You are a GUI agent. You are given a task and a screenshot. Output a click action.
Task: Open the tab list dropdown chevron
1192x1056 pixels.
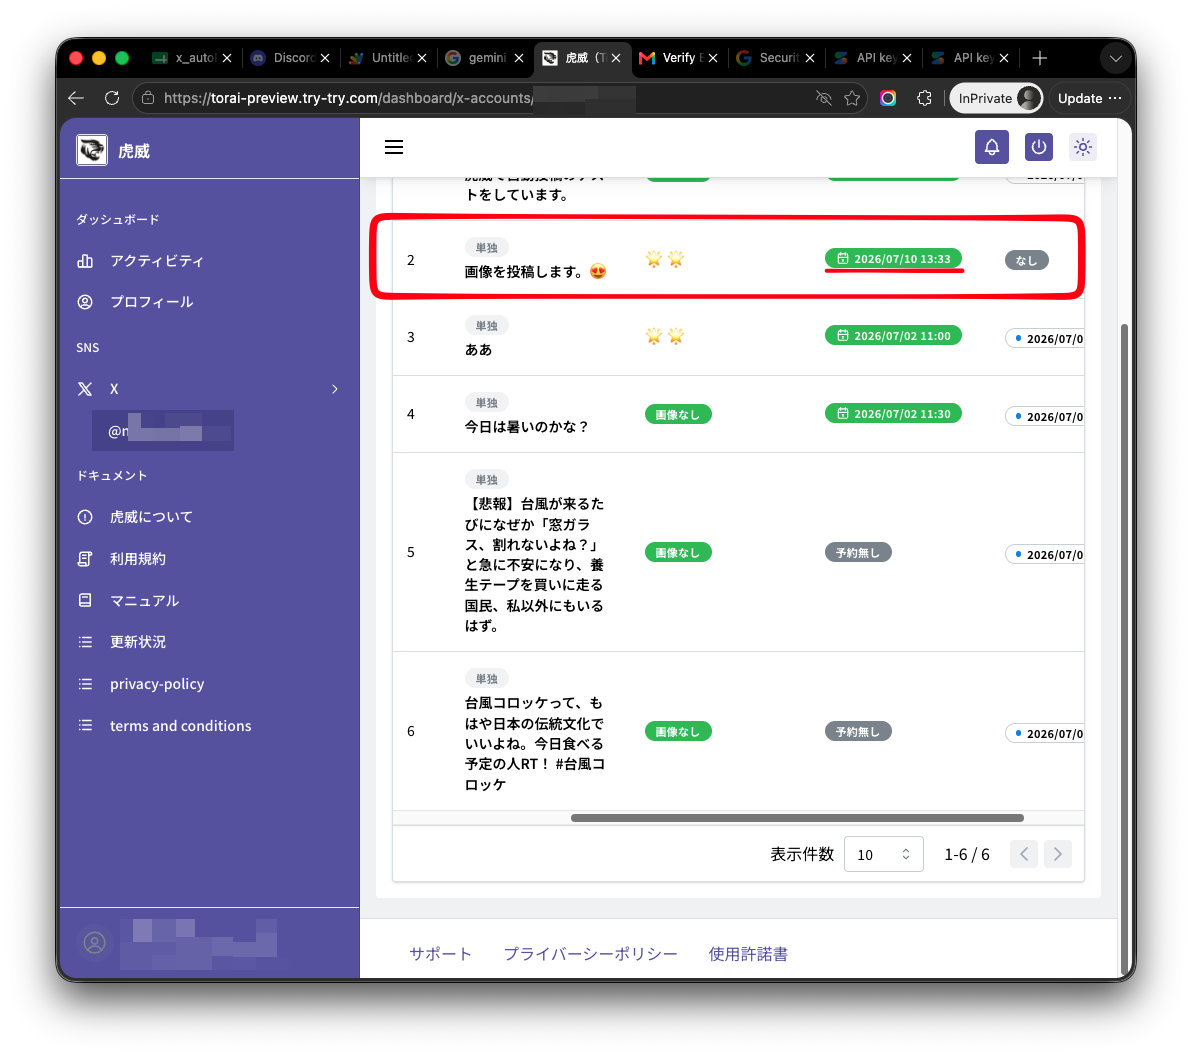[x=1115, y=58]
